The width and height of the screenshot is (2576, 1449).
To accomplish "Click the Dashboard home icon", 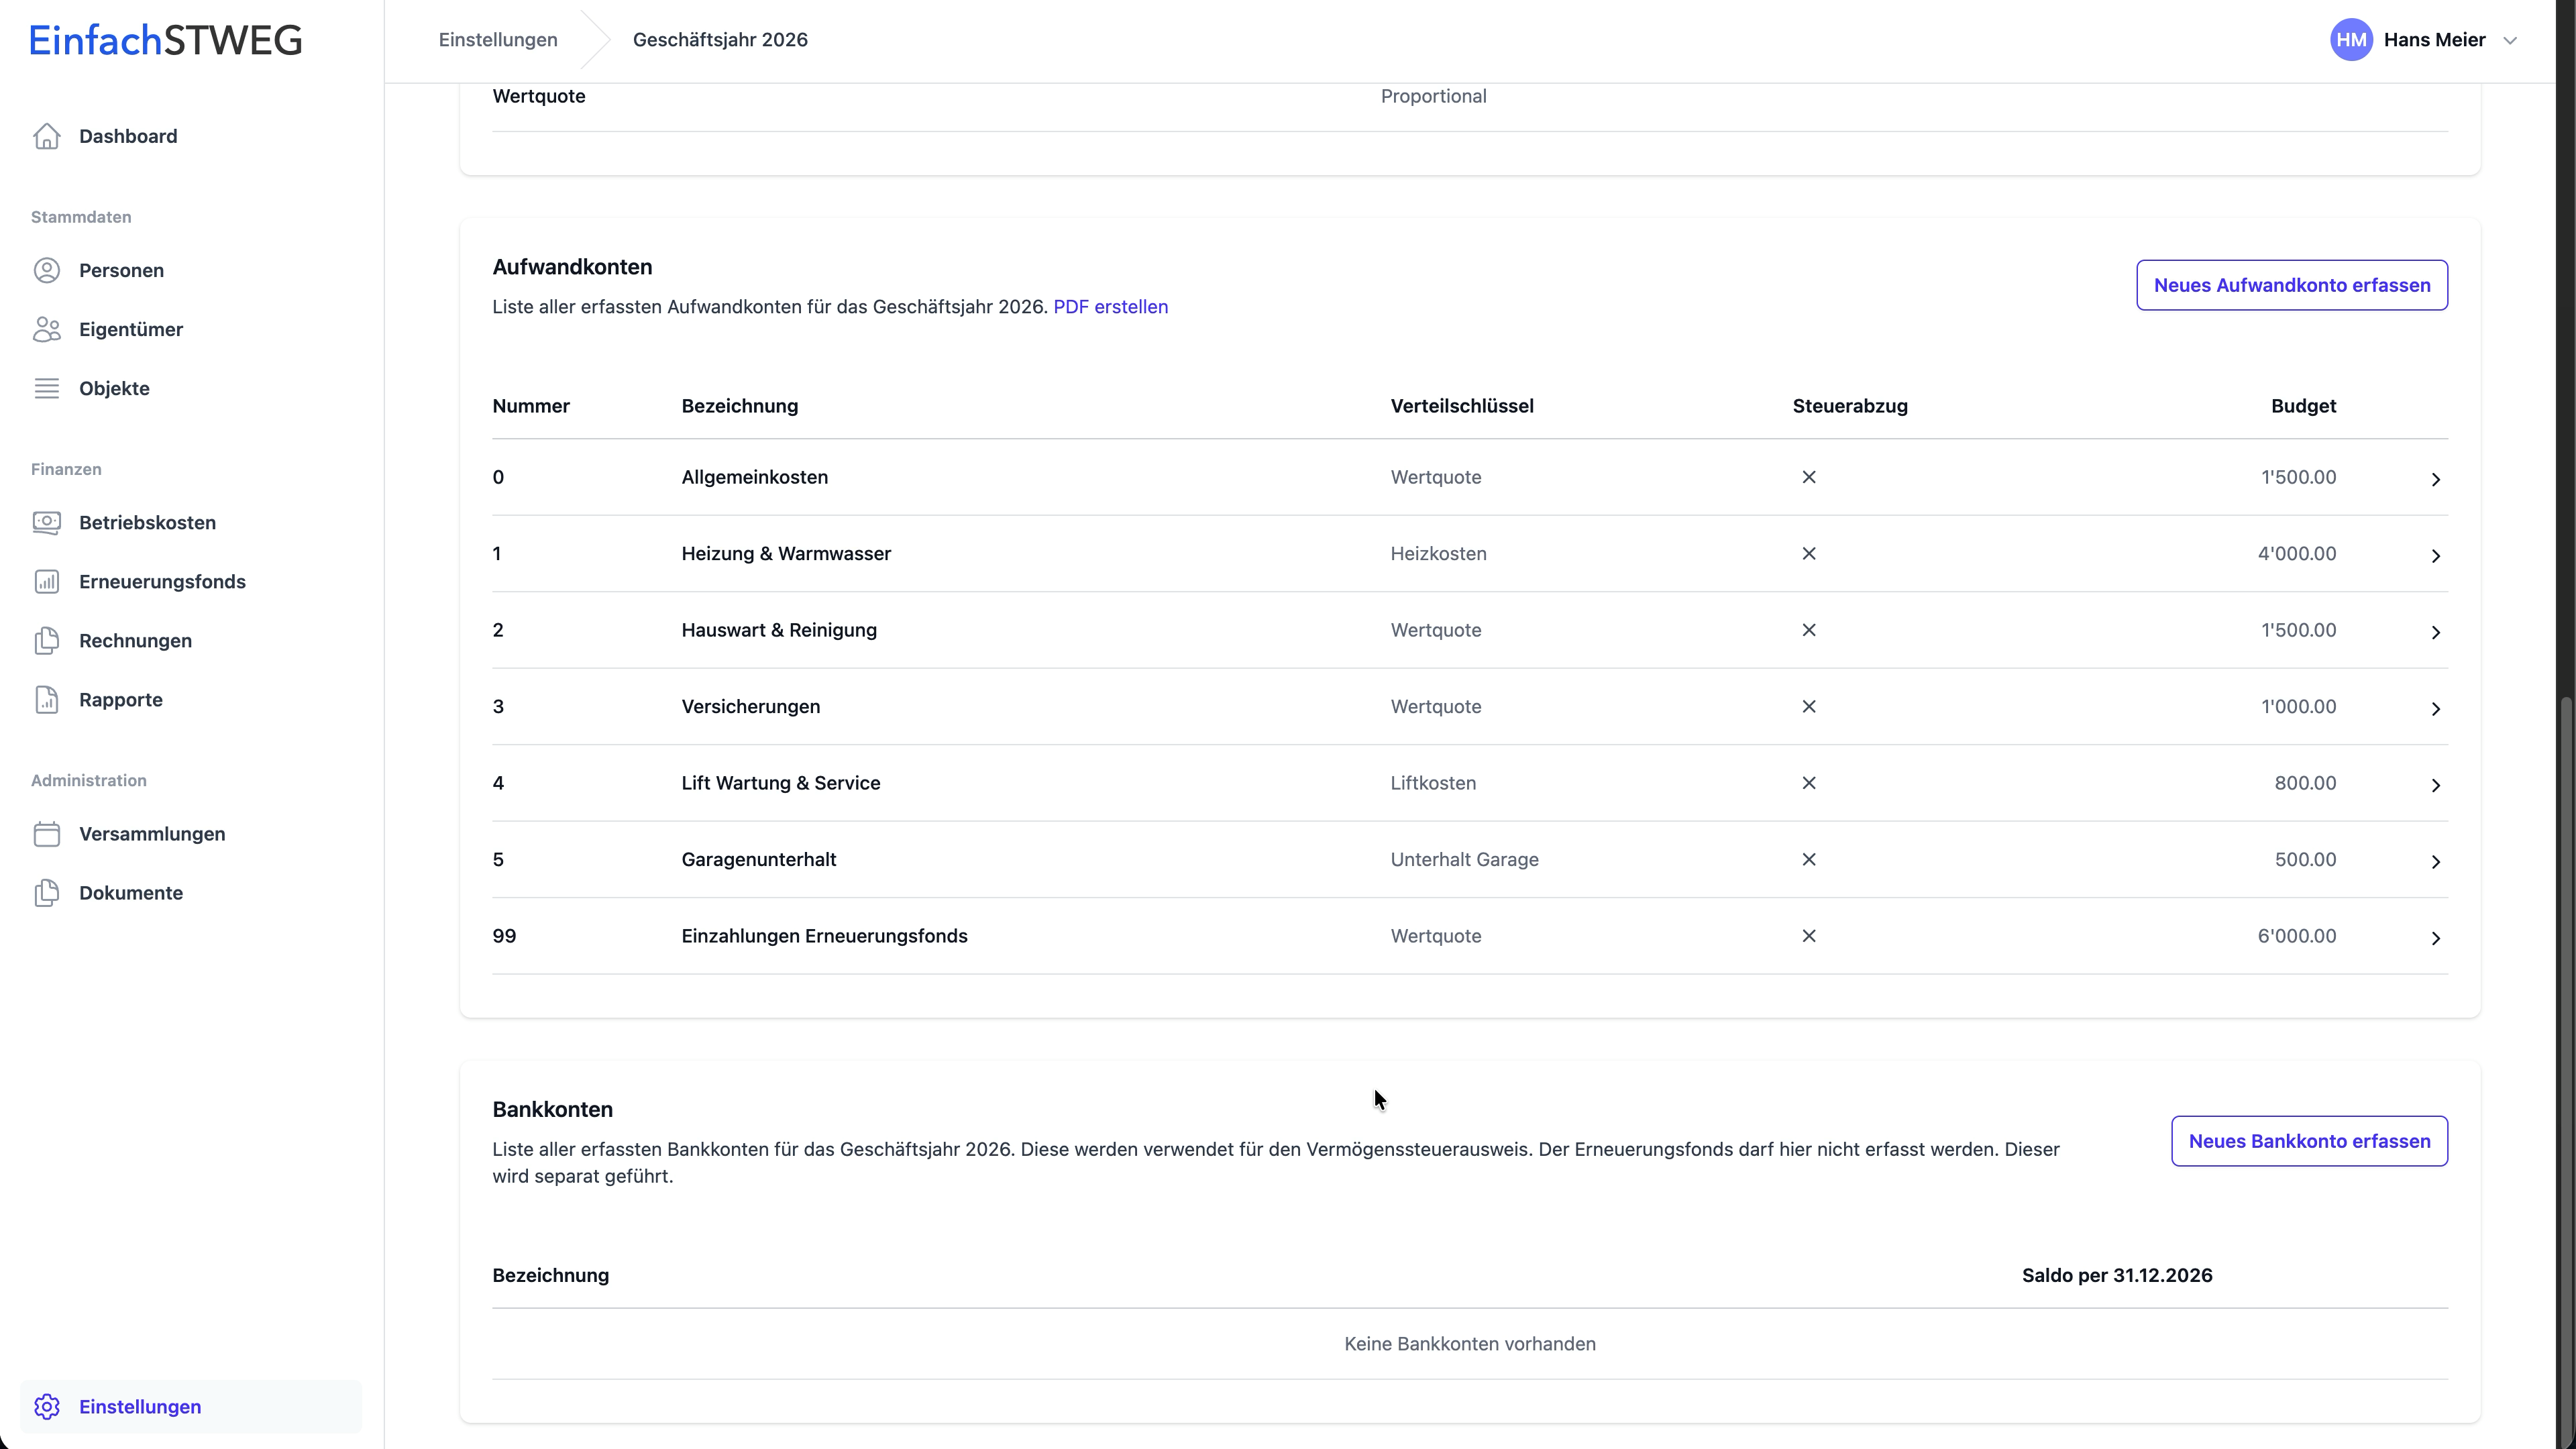I will pos(47,136).
